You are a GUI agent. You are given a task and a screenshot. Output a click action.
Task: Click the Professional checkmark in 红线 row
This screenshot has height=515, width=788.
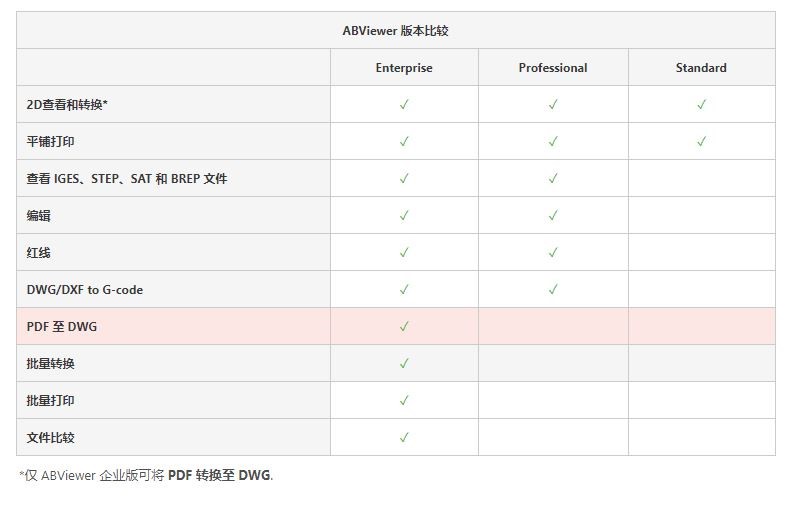click(x=553, y=252)
